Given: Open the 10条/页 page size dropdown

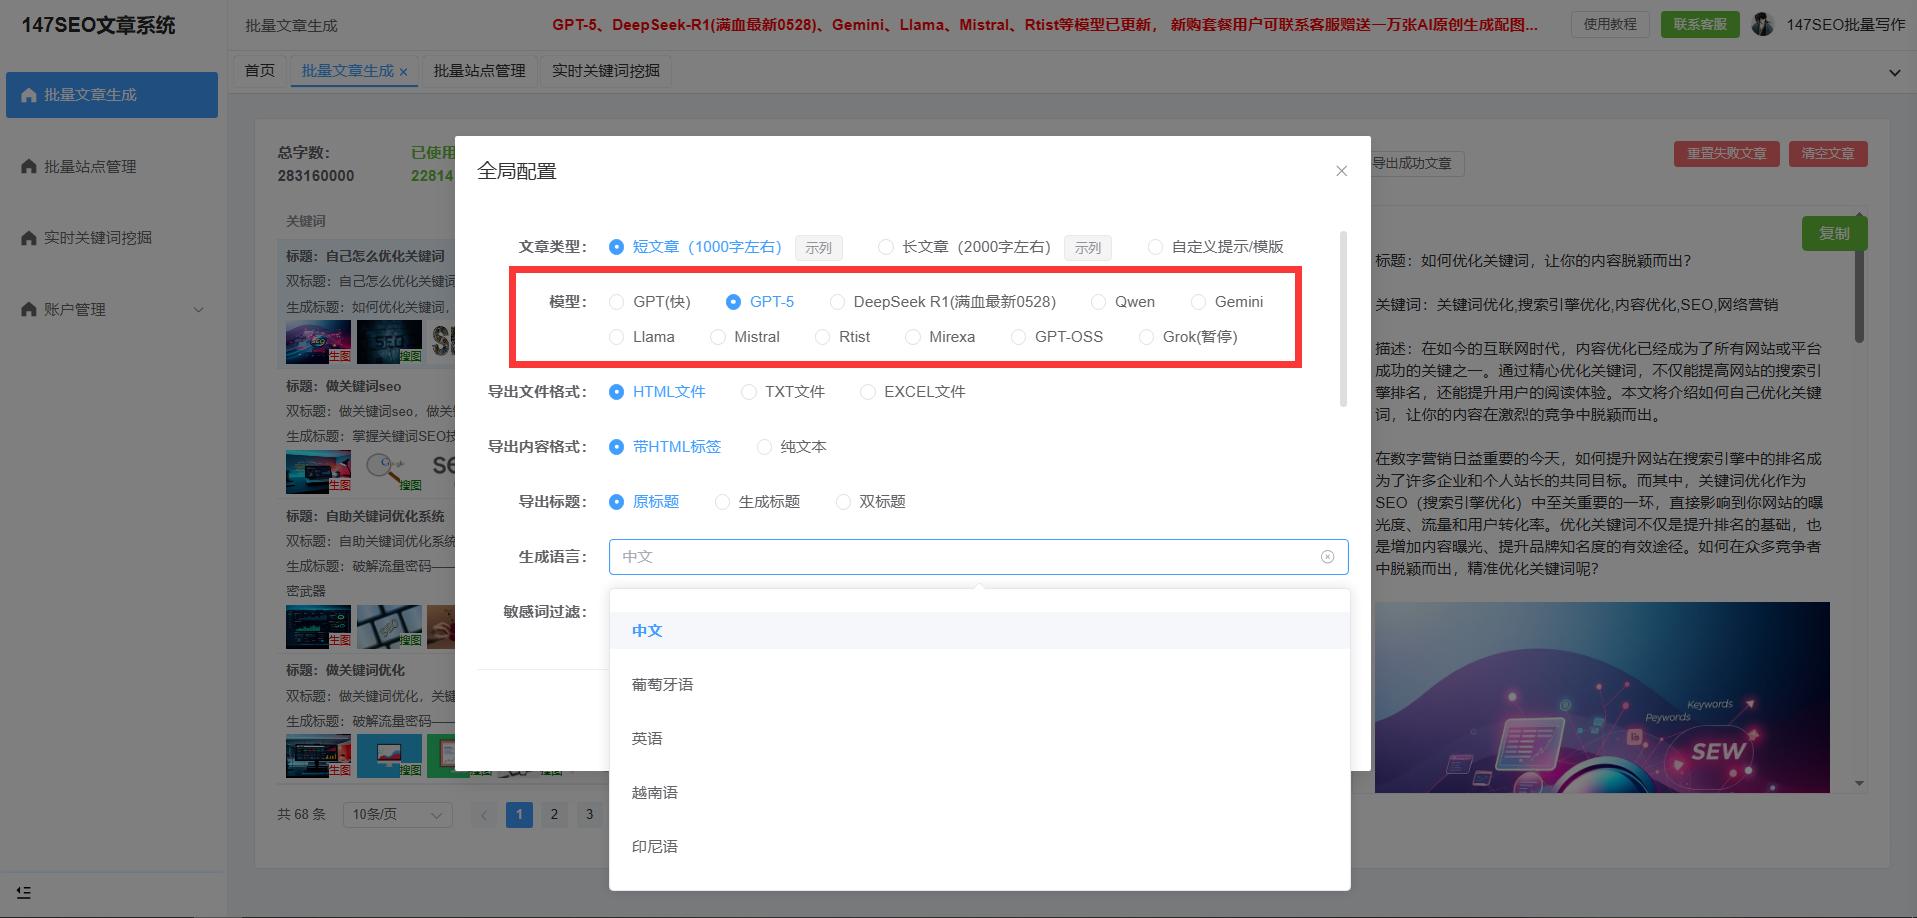Looking at the screenshot, I should (395, 814).
